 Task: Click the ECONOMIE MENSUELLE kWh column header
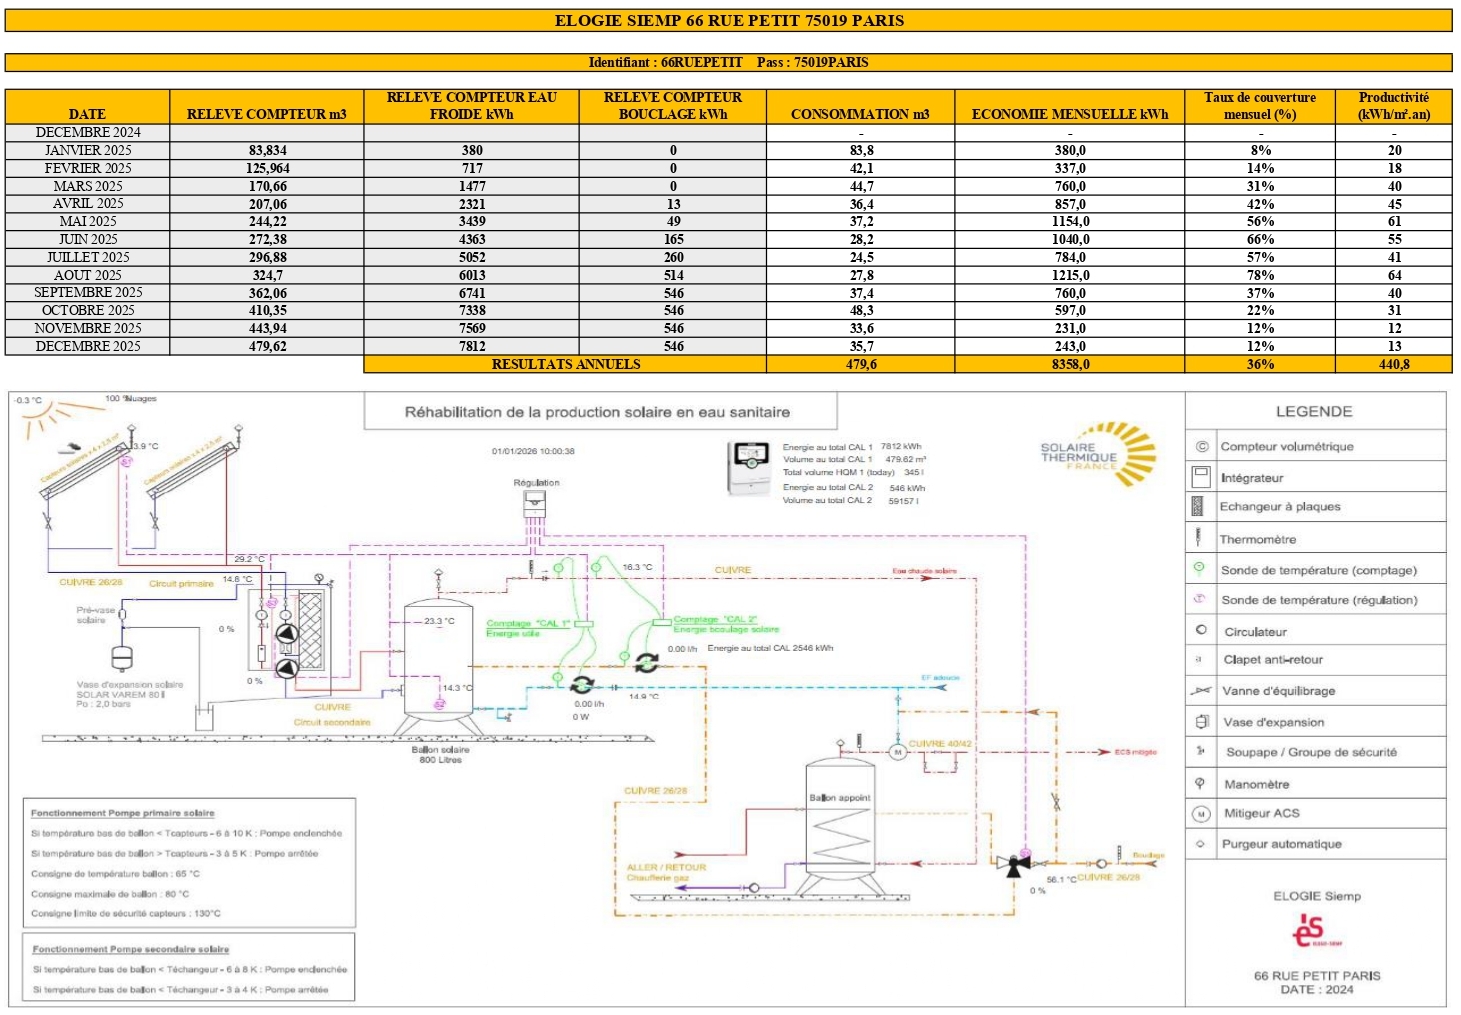tap(1069, 114)
